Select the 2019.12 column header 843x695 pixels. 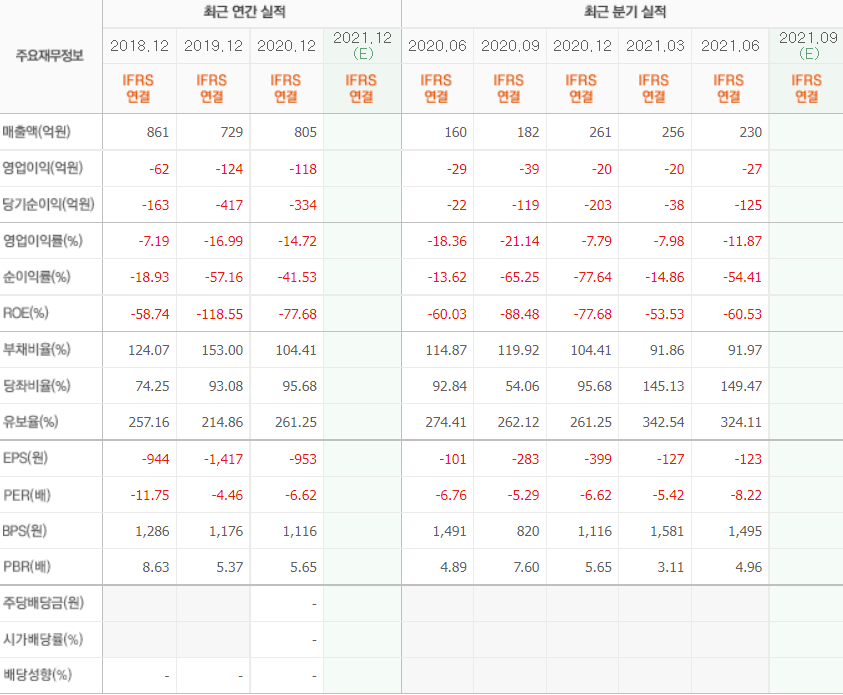pyautogui.click(x=213, y=46)
